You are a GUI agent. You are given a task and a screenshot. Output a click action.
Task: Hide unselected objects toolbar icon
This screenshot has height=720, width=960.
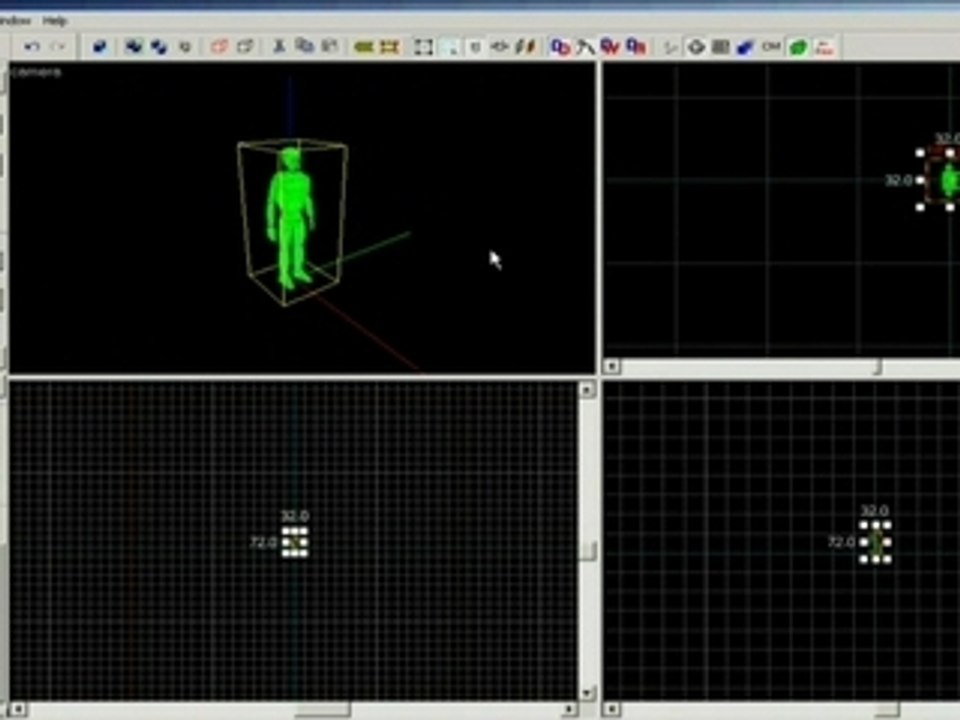[245, 47]
